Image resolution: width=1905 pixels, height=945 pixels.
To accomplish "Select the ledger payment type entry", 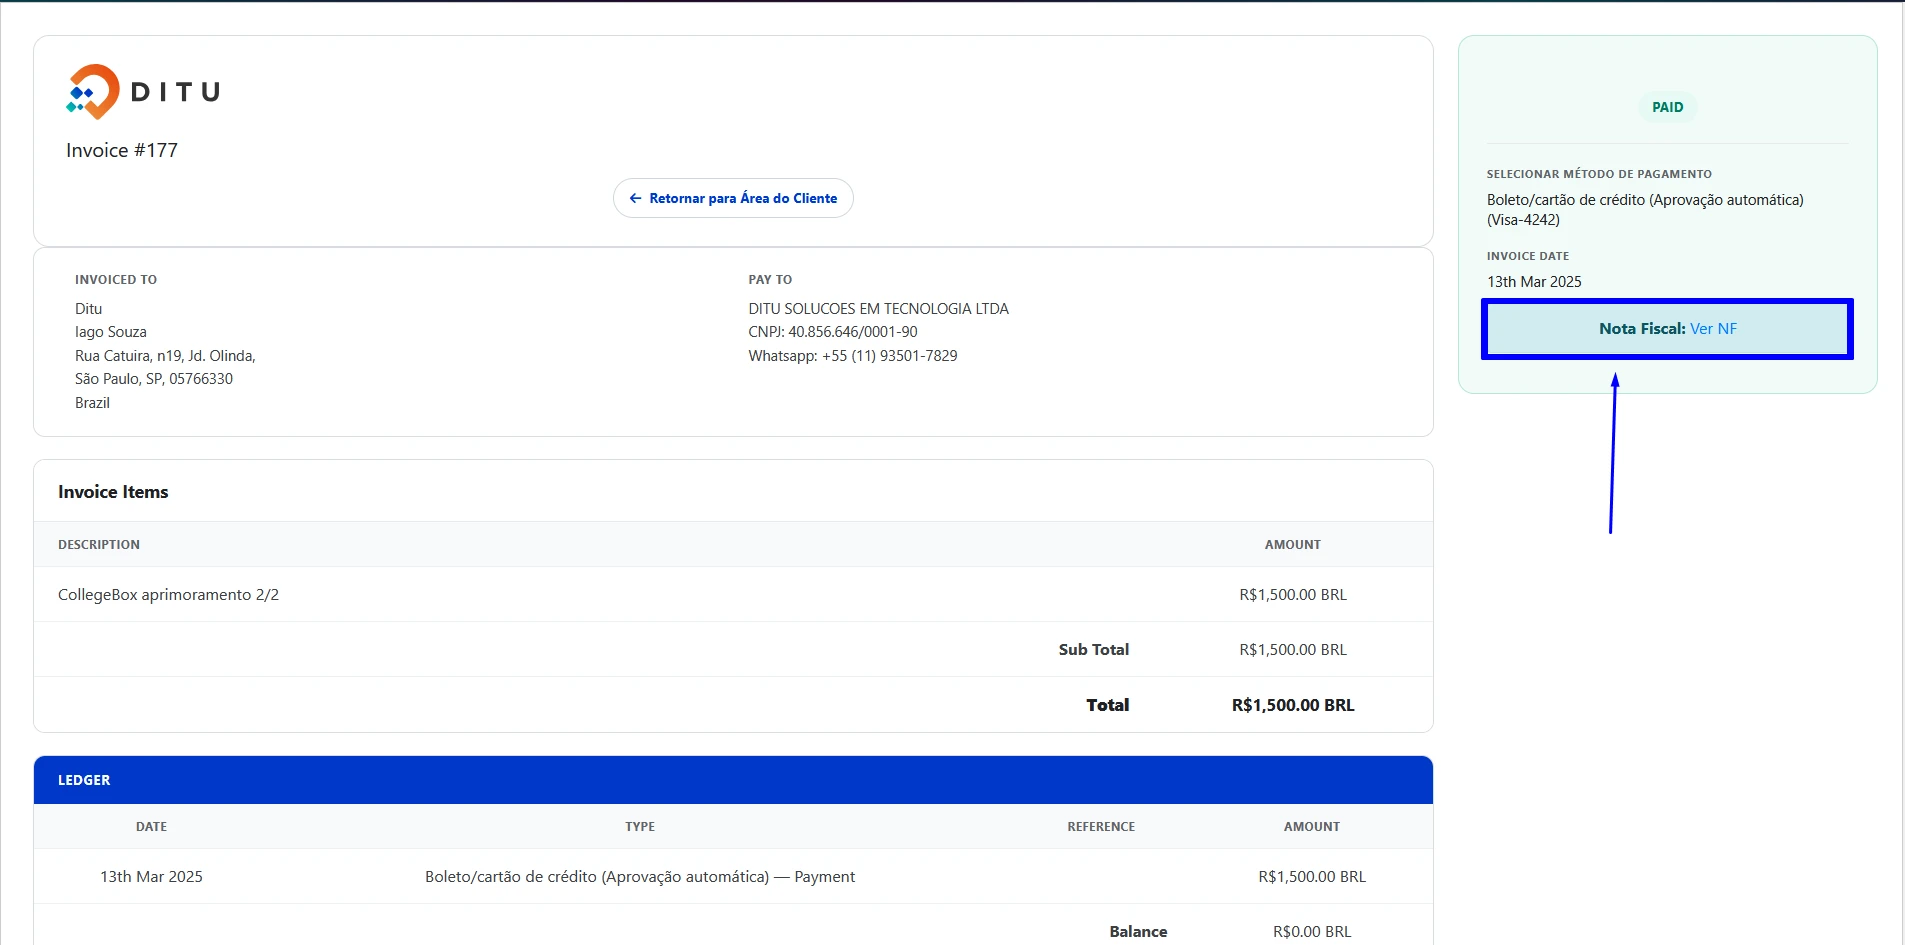I will (x=640, y=877).
